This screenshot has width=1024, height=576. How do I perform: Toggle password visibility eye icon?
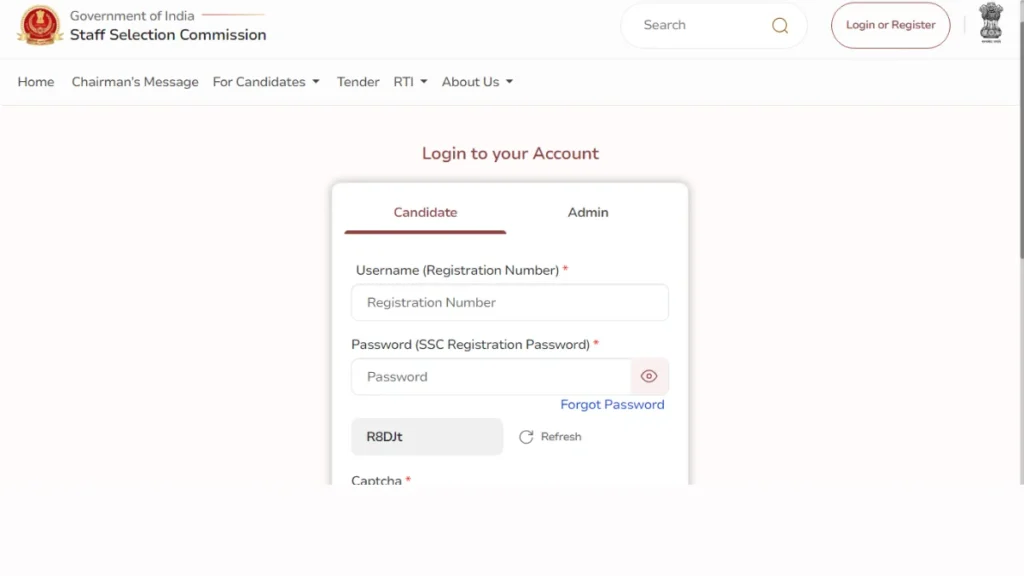click(x=649, y=377)
